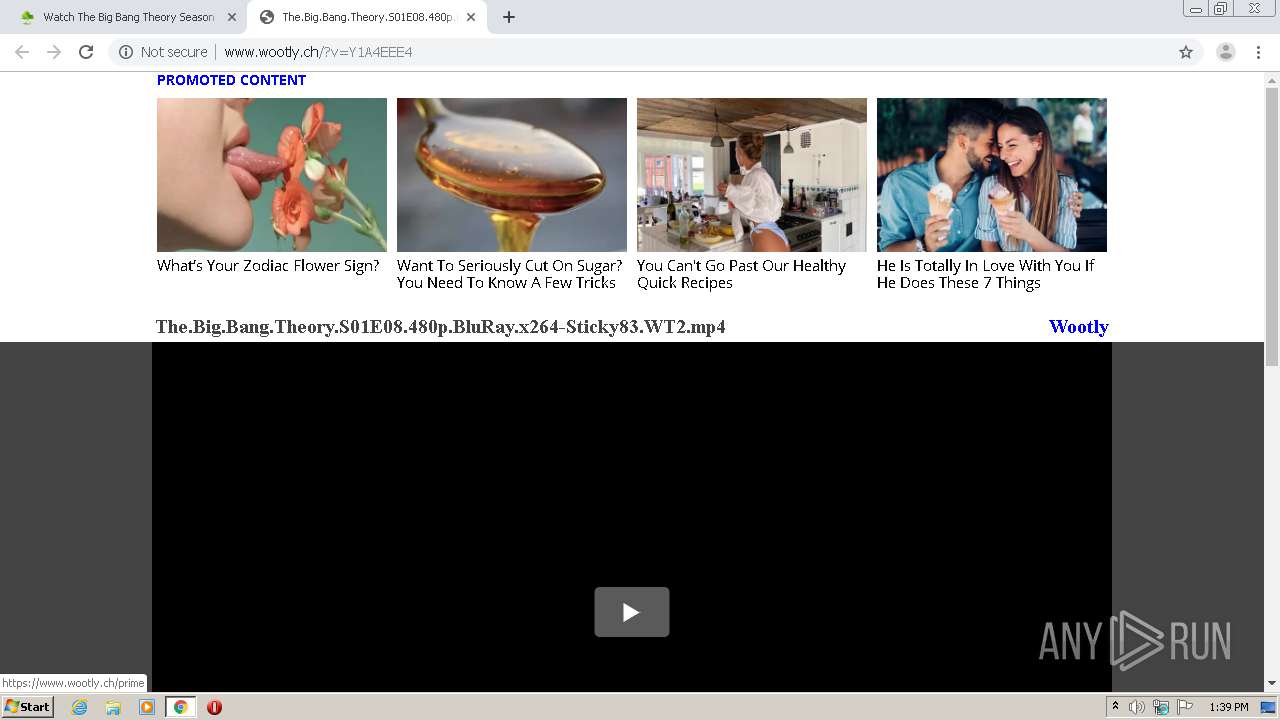Screen dimensions: 1280x720
Task: Open the Chrome profile avatar
Action: tap(1226, 52)
